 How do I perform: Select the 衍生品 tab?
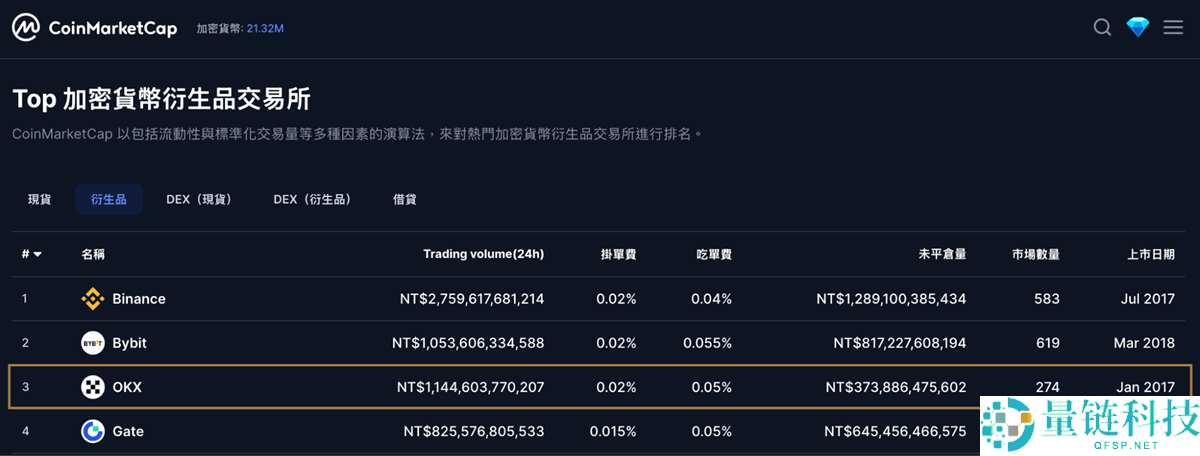(109, 199)
